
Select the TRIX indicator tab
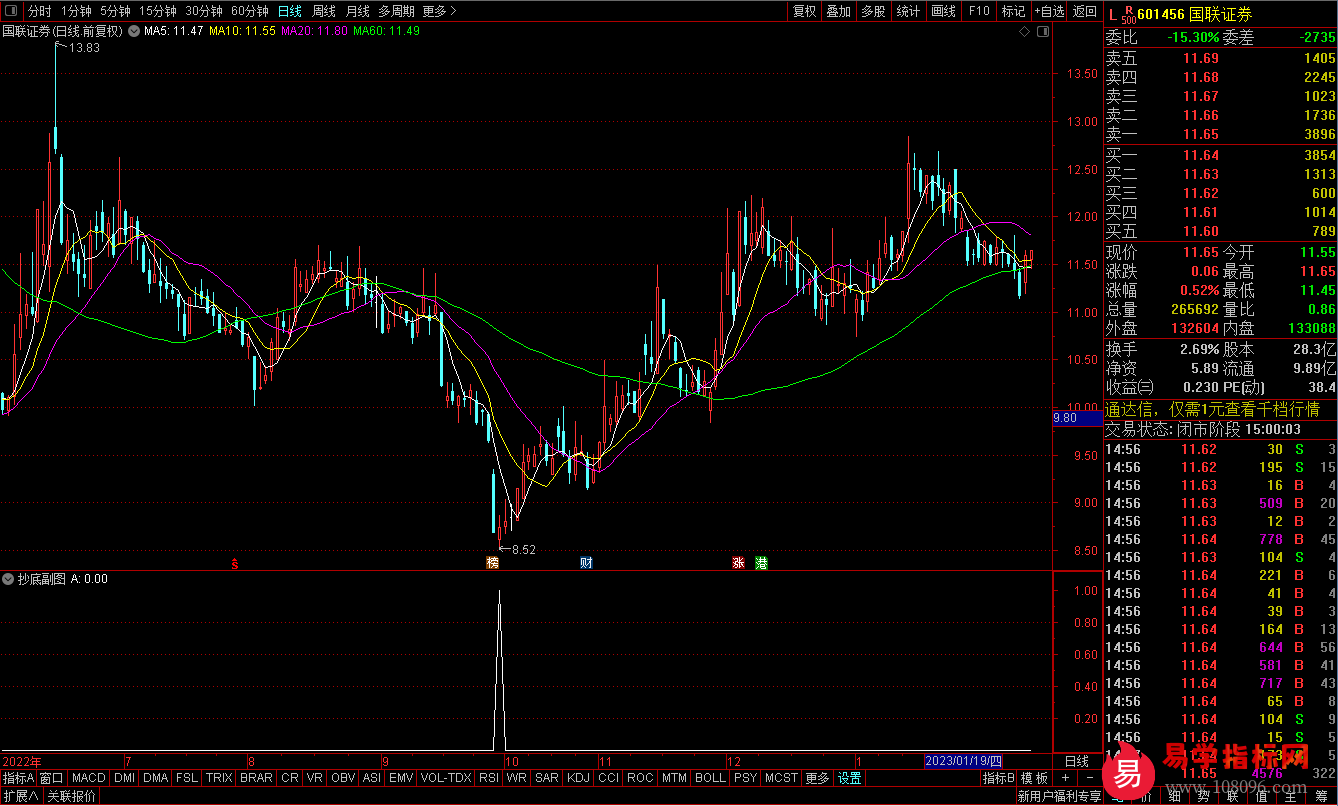tap(219, 778)
